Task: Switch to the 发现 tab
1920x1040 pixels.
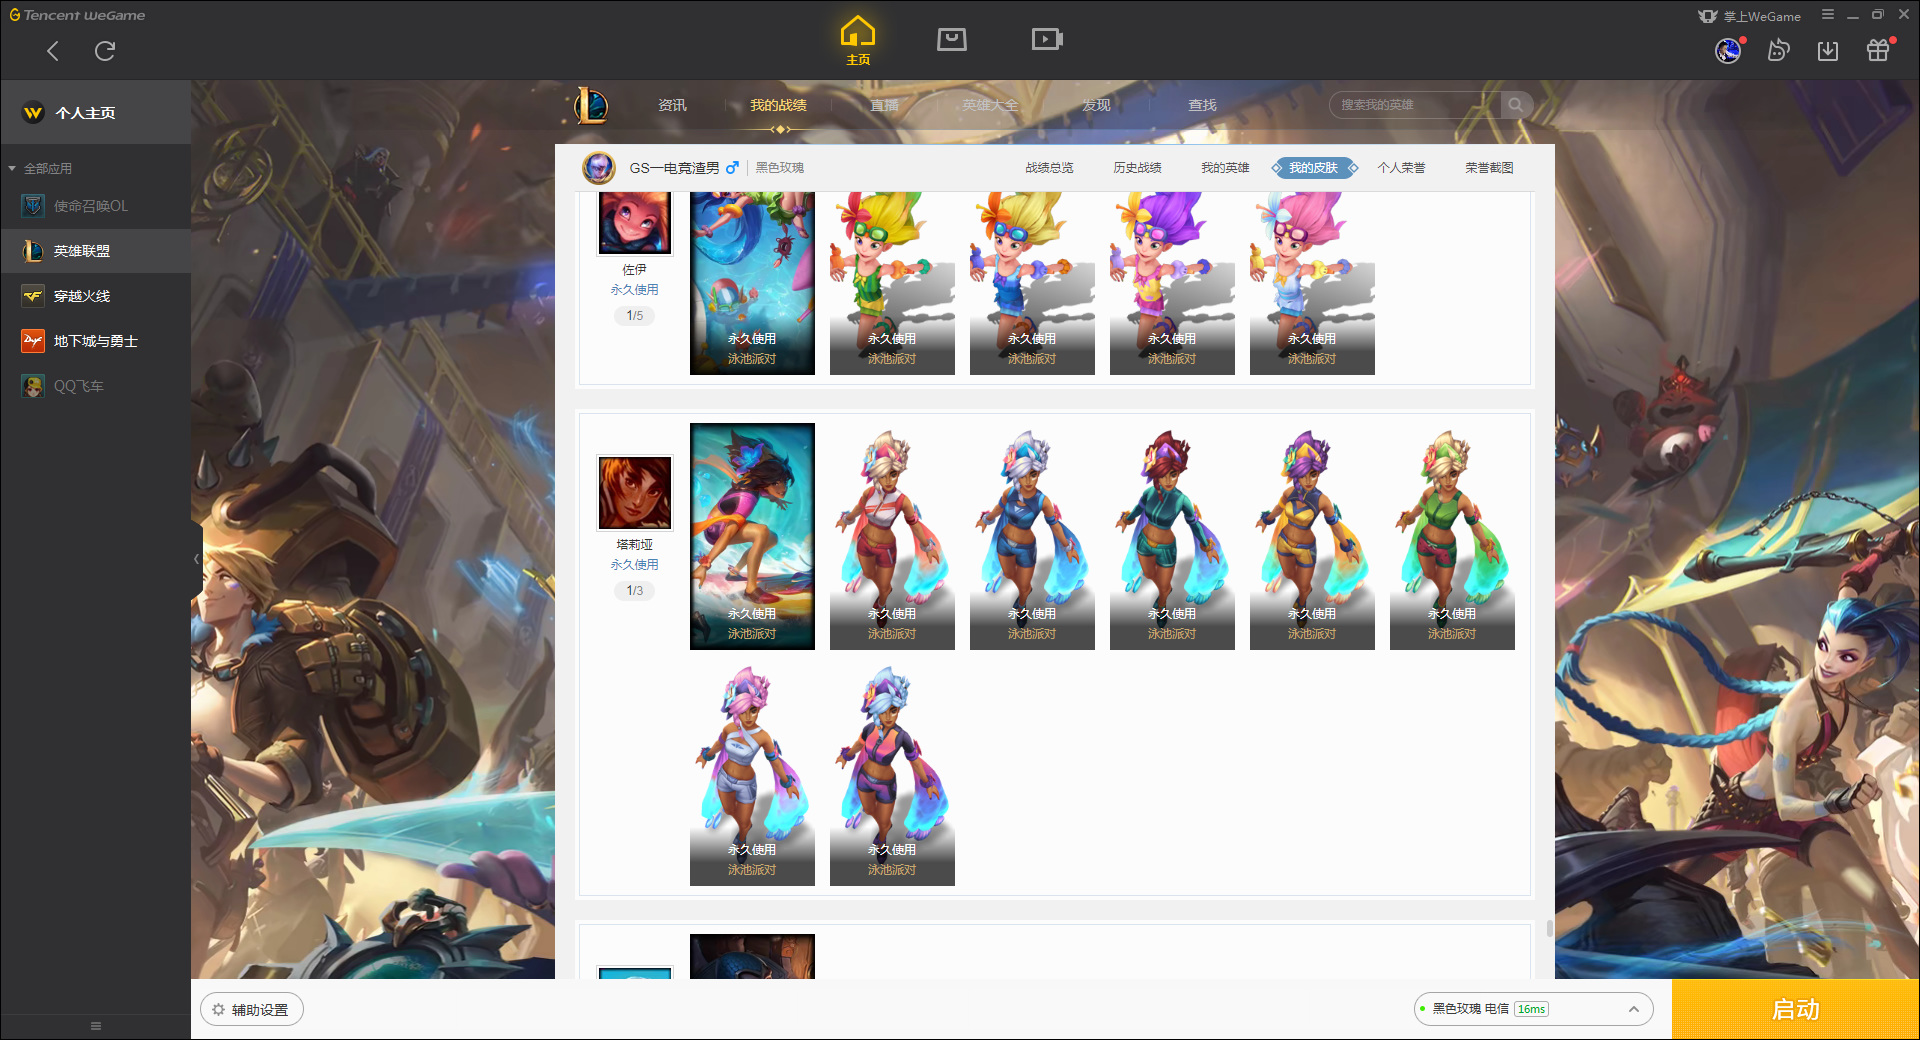Action: 1096,105
